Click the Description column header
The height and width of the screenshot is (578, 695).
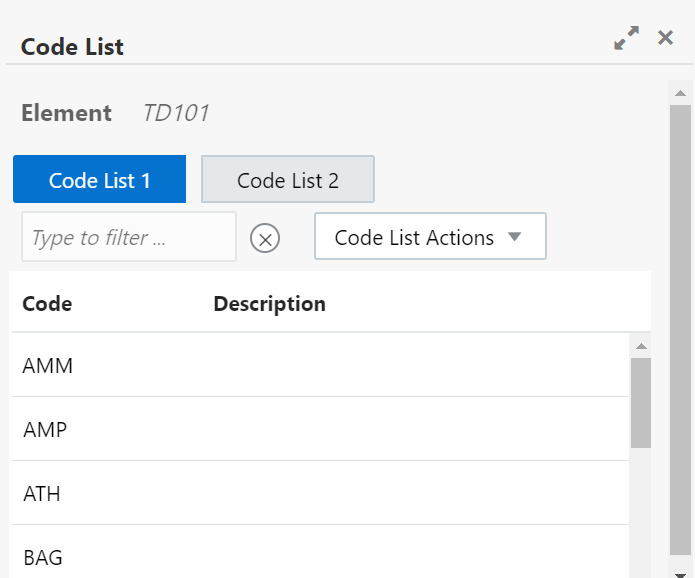click(270, 304)
